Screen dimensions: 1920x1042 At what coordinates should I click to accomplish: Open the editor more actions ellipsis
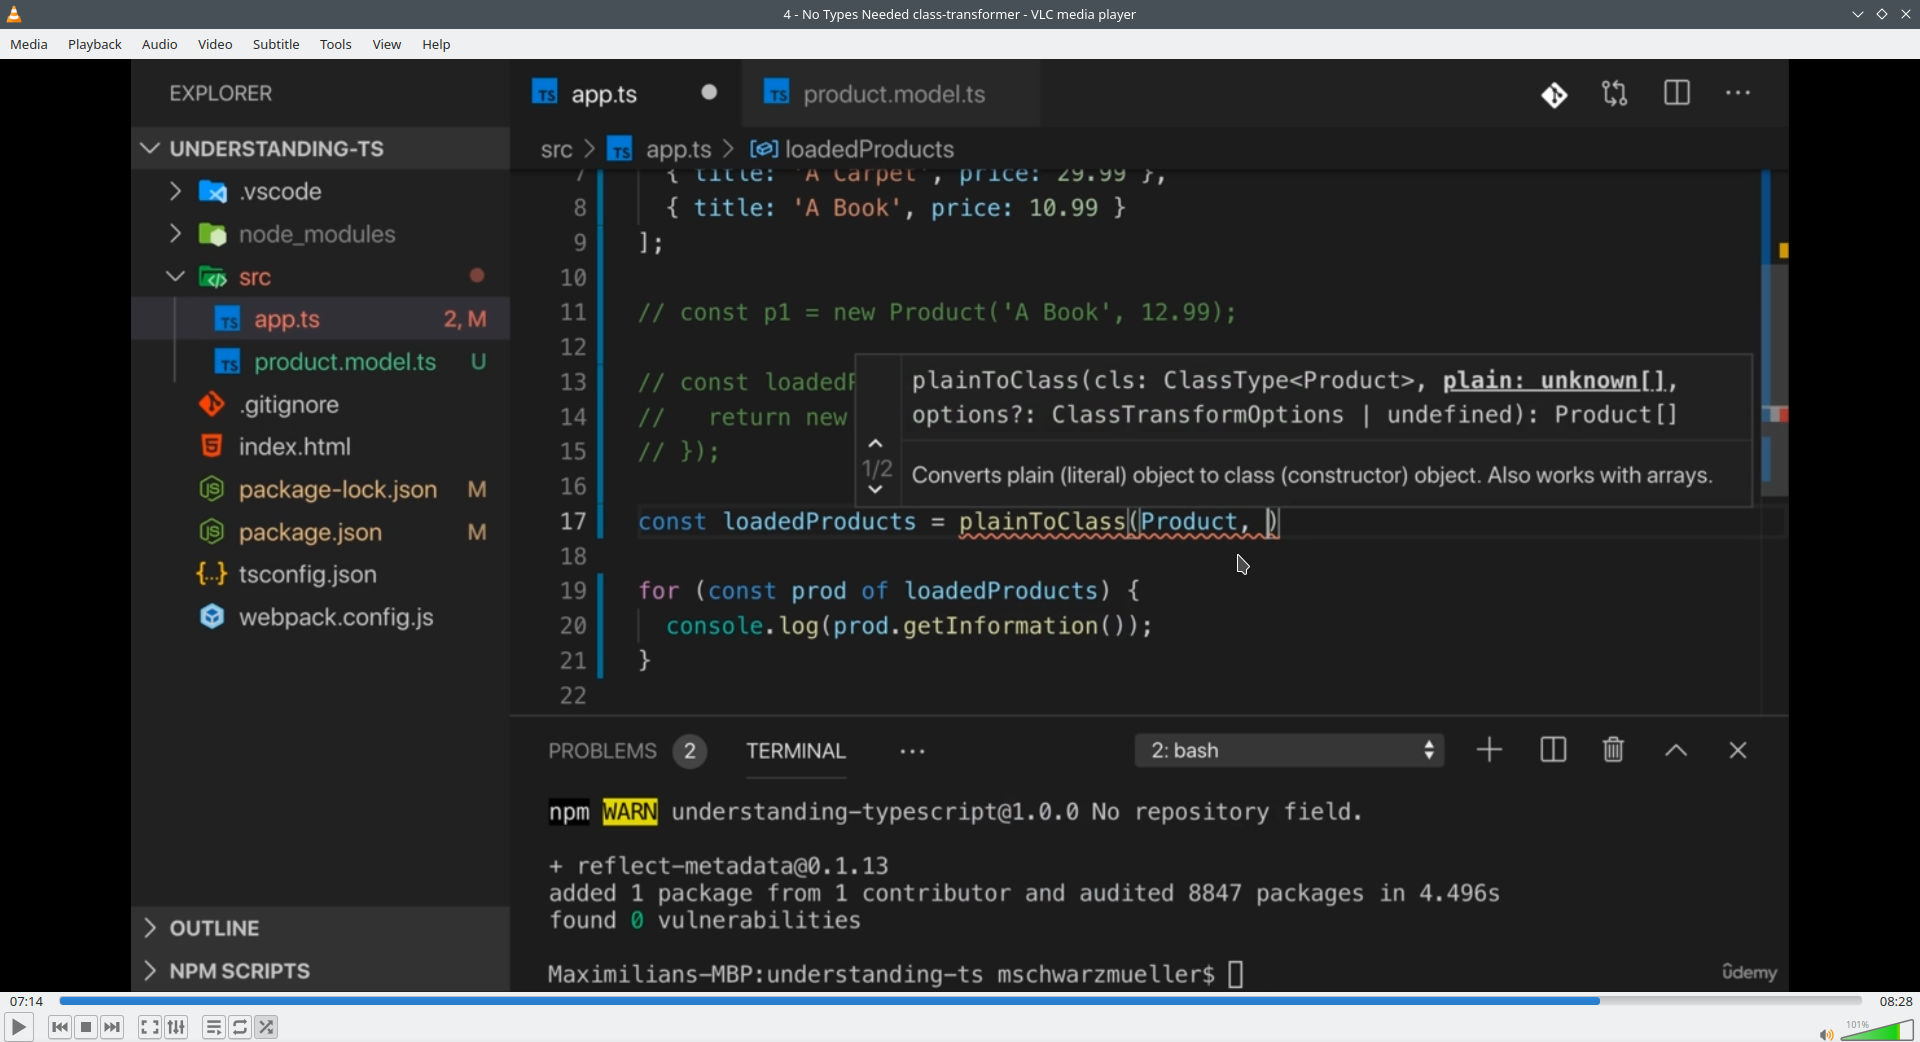(1738, 93)
